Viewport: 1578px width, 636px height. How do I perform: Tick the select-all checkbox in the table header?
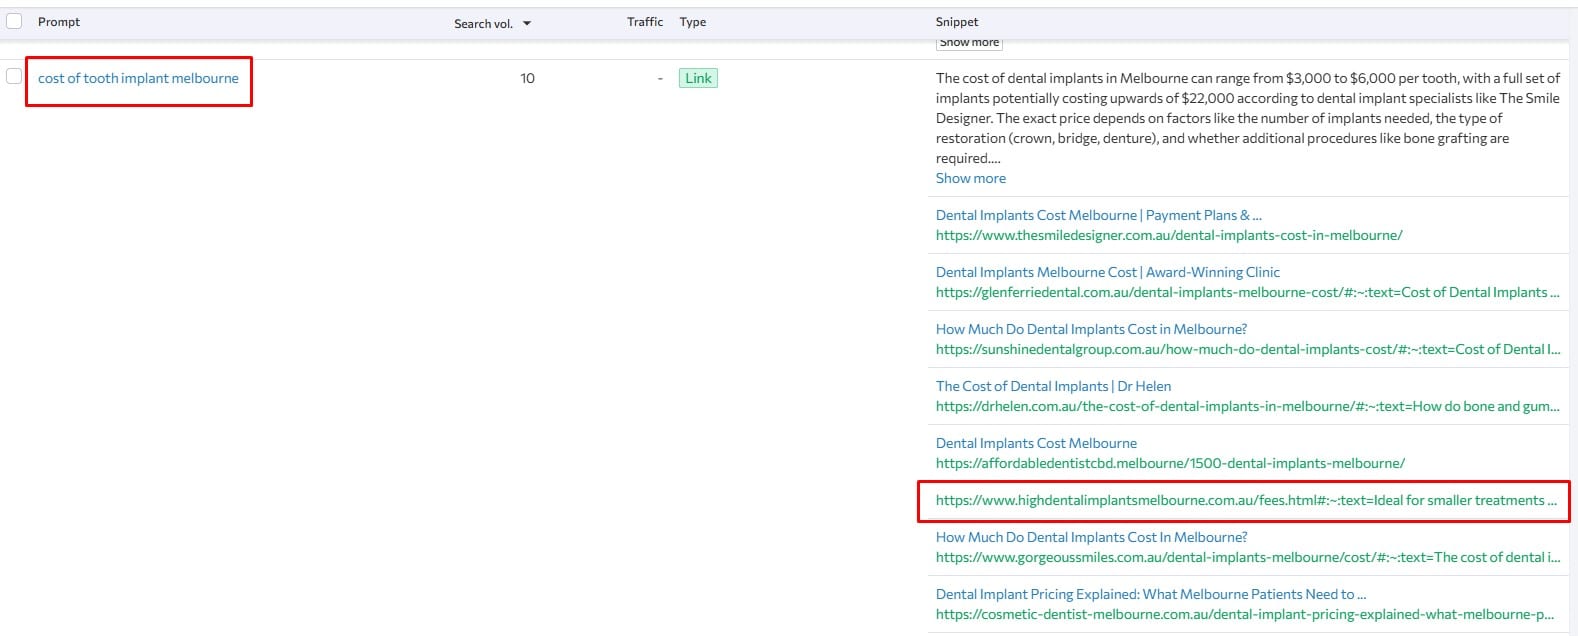coord(14,21)
